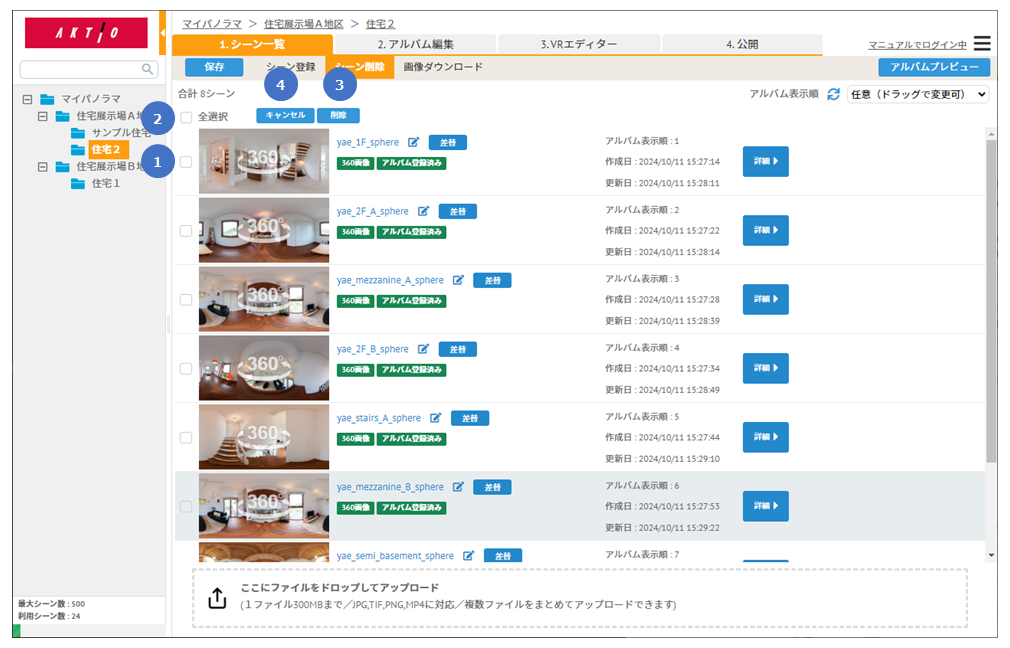The height and width of the screenshot is (648, 1010).
Task: Collapse the マイパノラマ tree node
Action: click(x=27, y=99)
